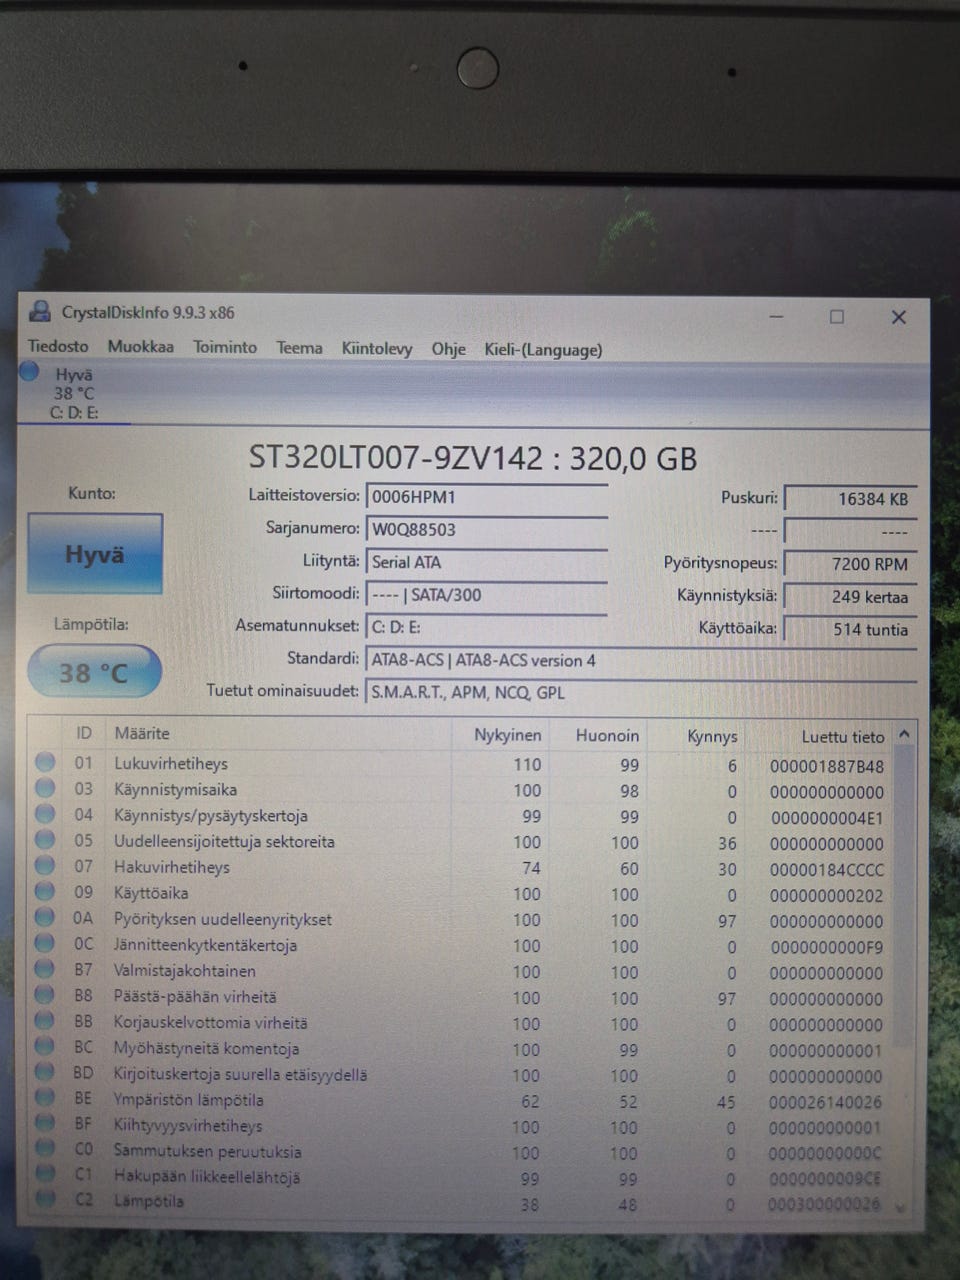Click the Siirtomoodi field SATA/300
Screen dimensions: 960x1280
pyautogui.click(x=487, y=595)
